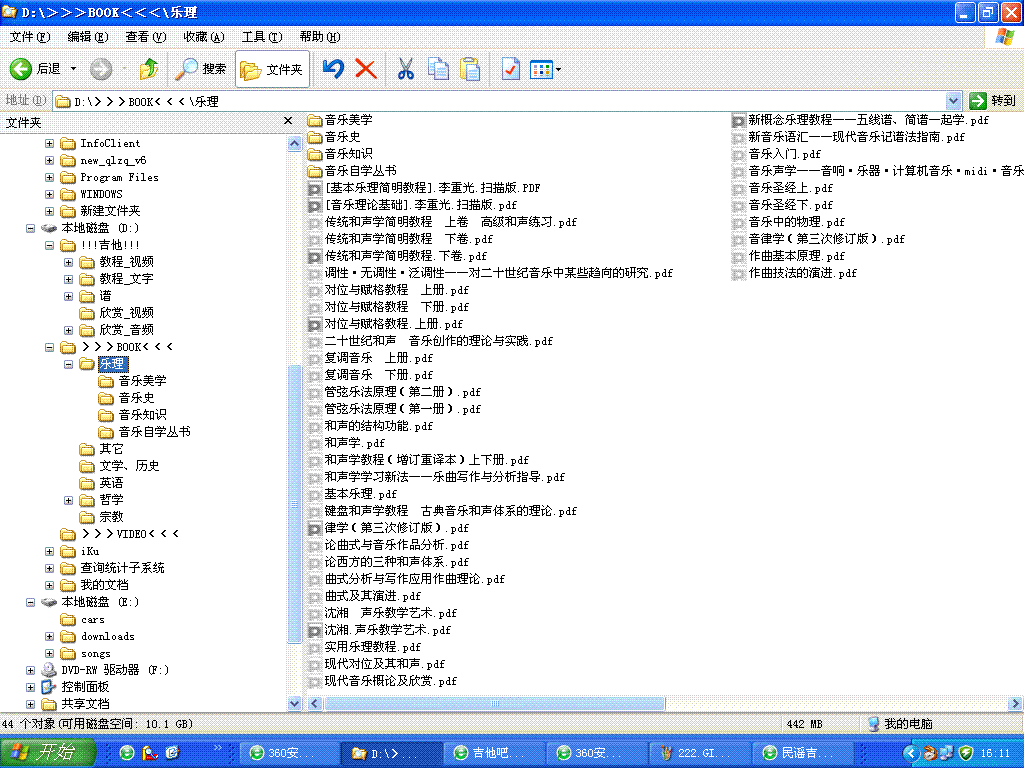Select the [基本乐理简明教程].李重光.扫描版.PDF file icon
1024x768 pixels.
tap(314, 188)
